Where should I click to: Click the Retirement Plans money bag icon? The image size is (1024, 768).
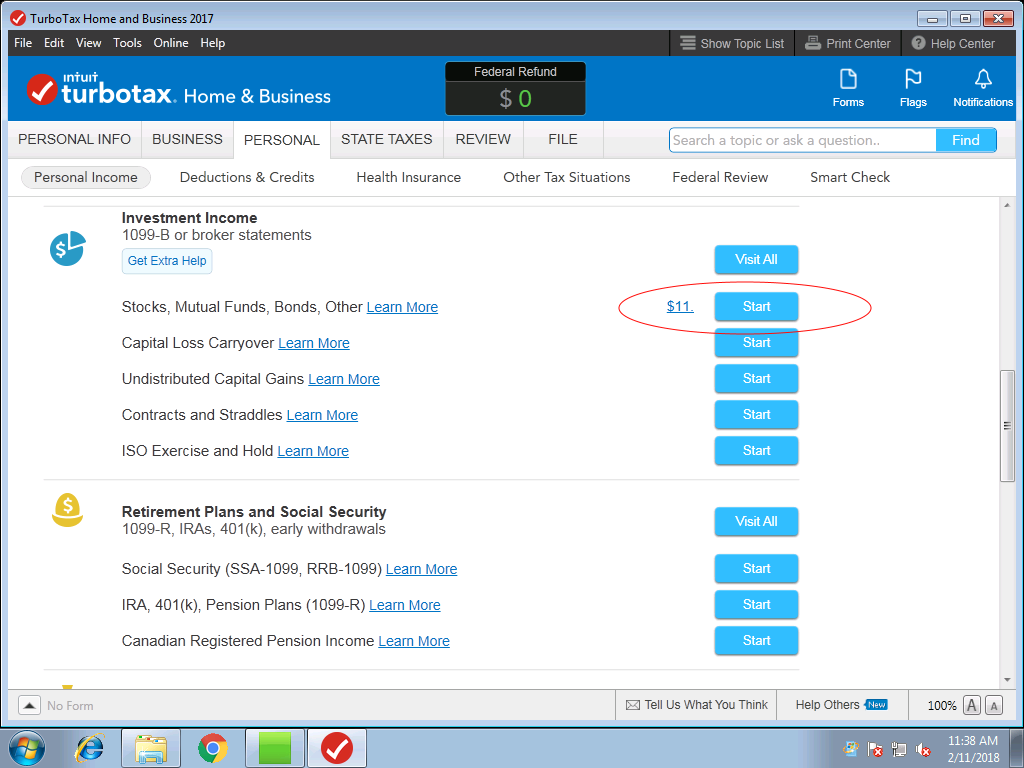tap(67, 510)
